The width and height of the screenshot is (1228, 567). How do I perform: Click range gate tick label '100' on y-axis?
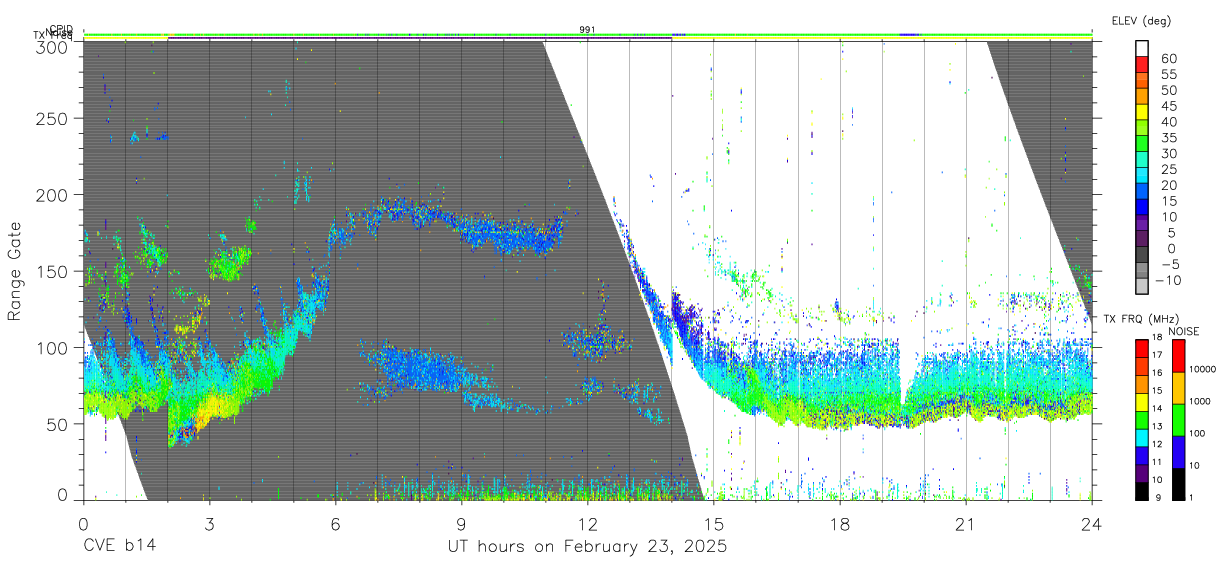pos(52,347)
